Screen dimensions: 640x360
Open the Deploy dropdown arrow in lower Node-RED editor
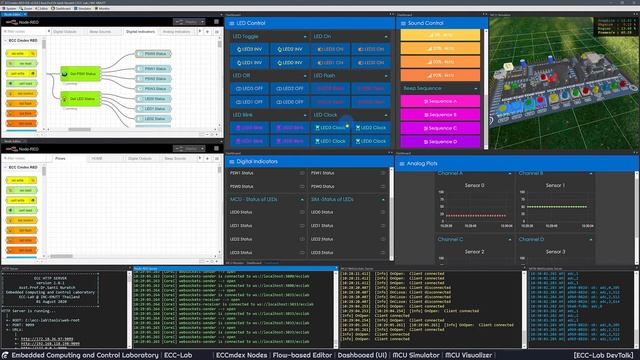(x=202, y=148)
